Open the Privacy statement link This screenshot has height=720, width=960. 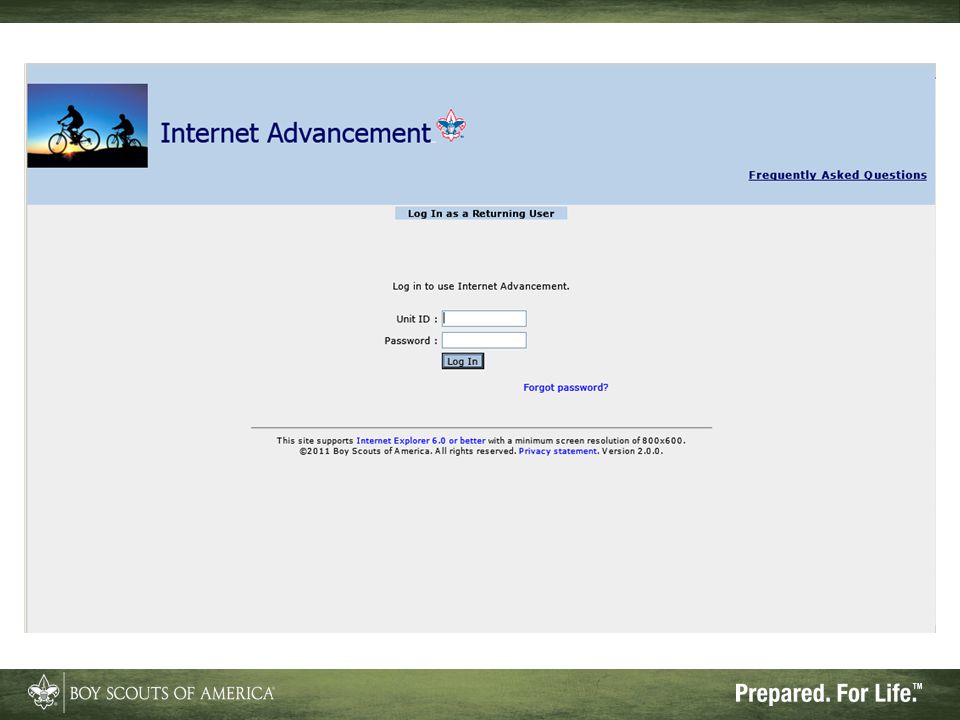tap(558, 451)
